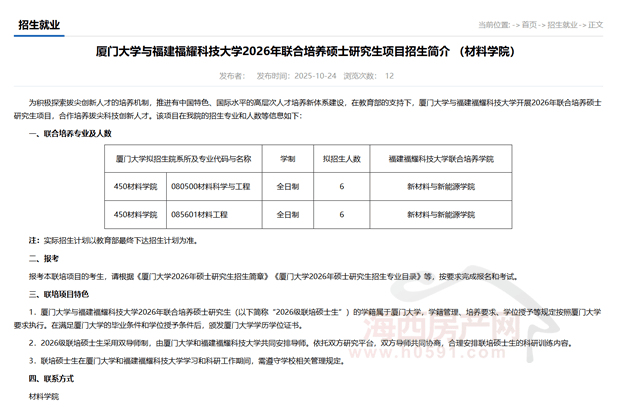Click the 二、报考 section heading

point(44,257)
